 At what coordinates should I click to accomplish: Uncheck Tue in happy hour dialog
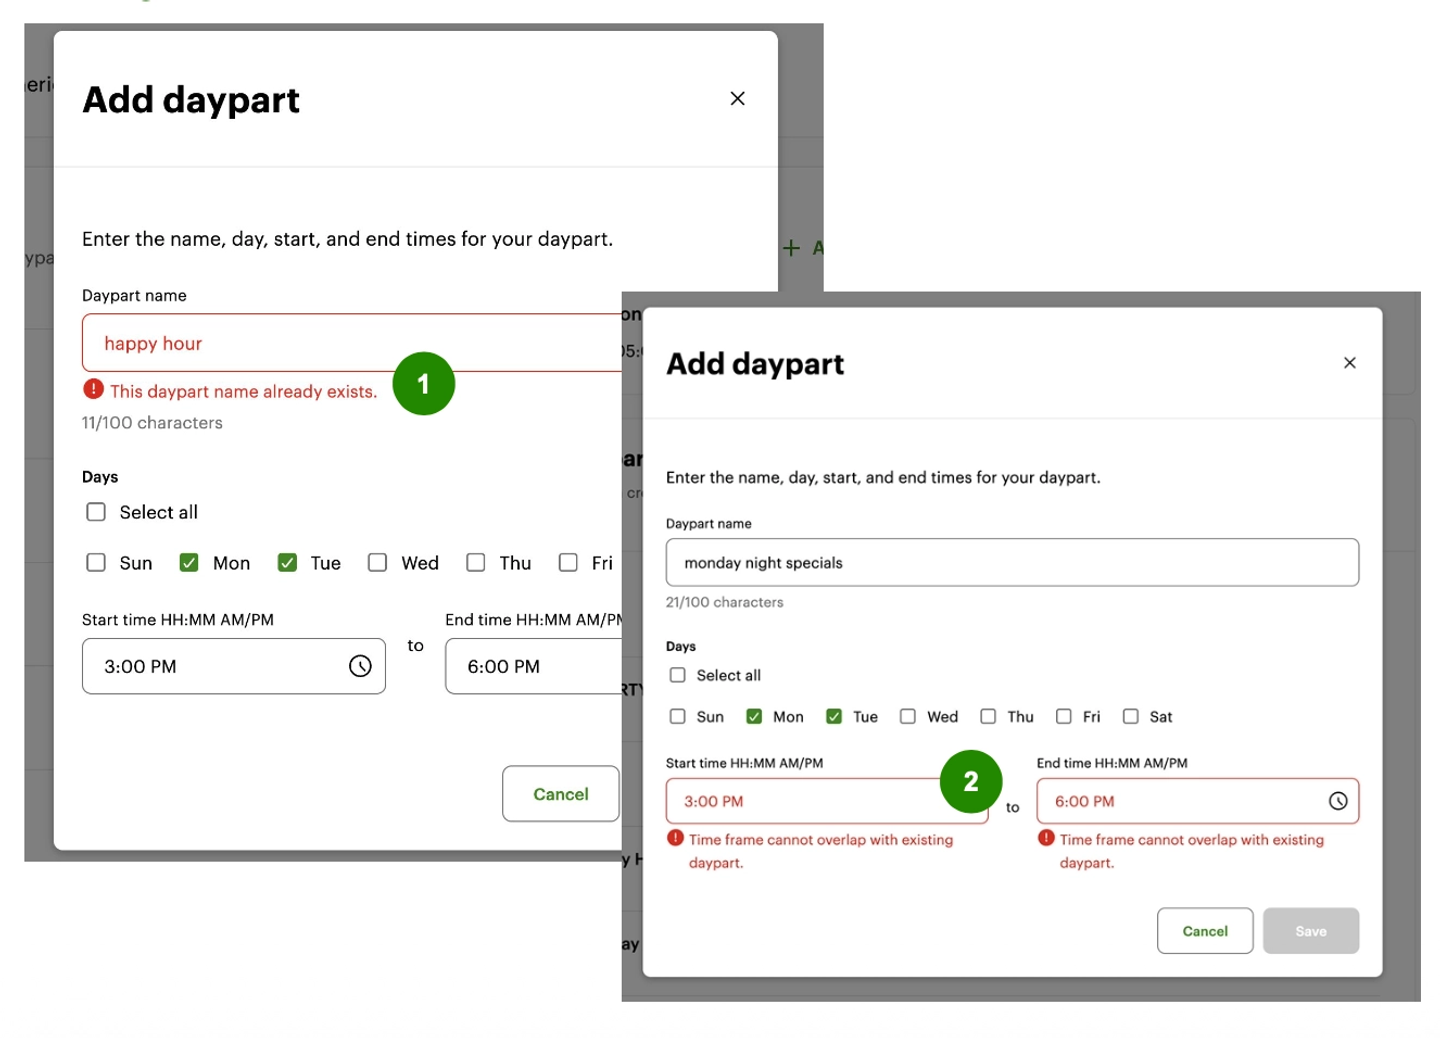(287, 563)
